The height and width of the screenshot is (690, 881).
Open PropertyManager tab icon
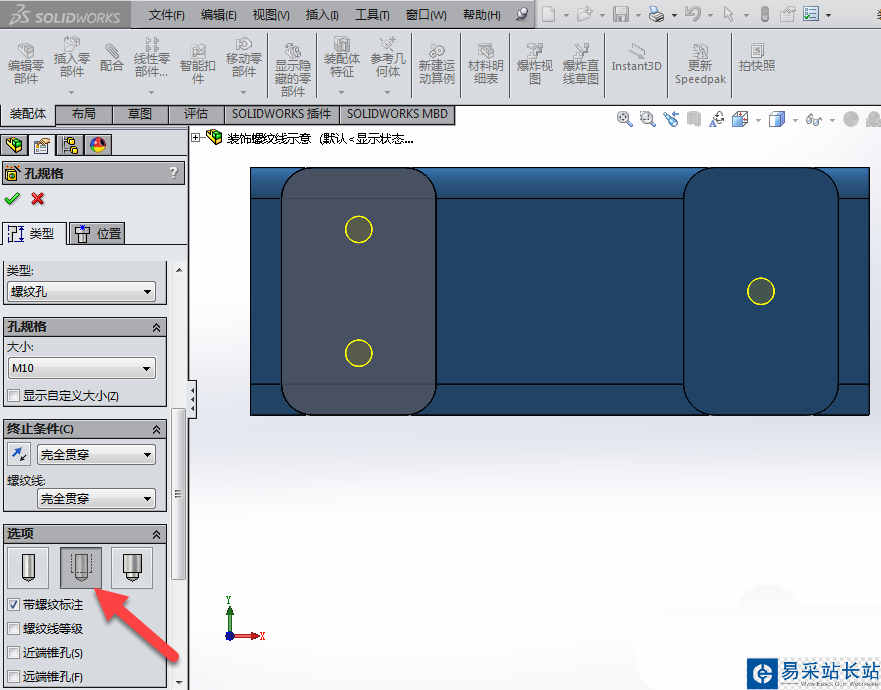pyautogui.click(x=42, y=146)
